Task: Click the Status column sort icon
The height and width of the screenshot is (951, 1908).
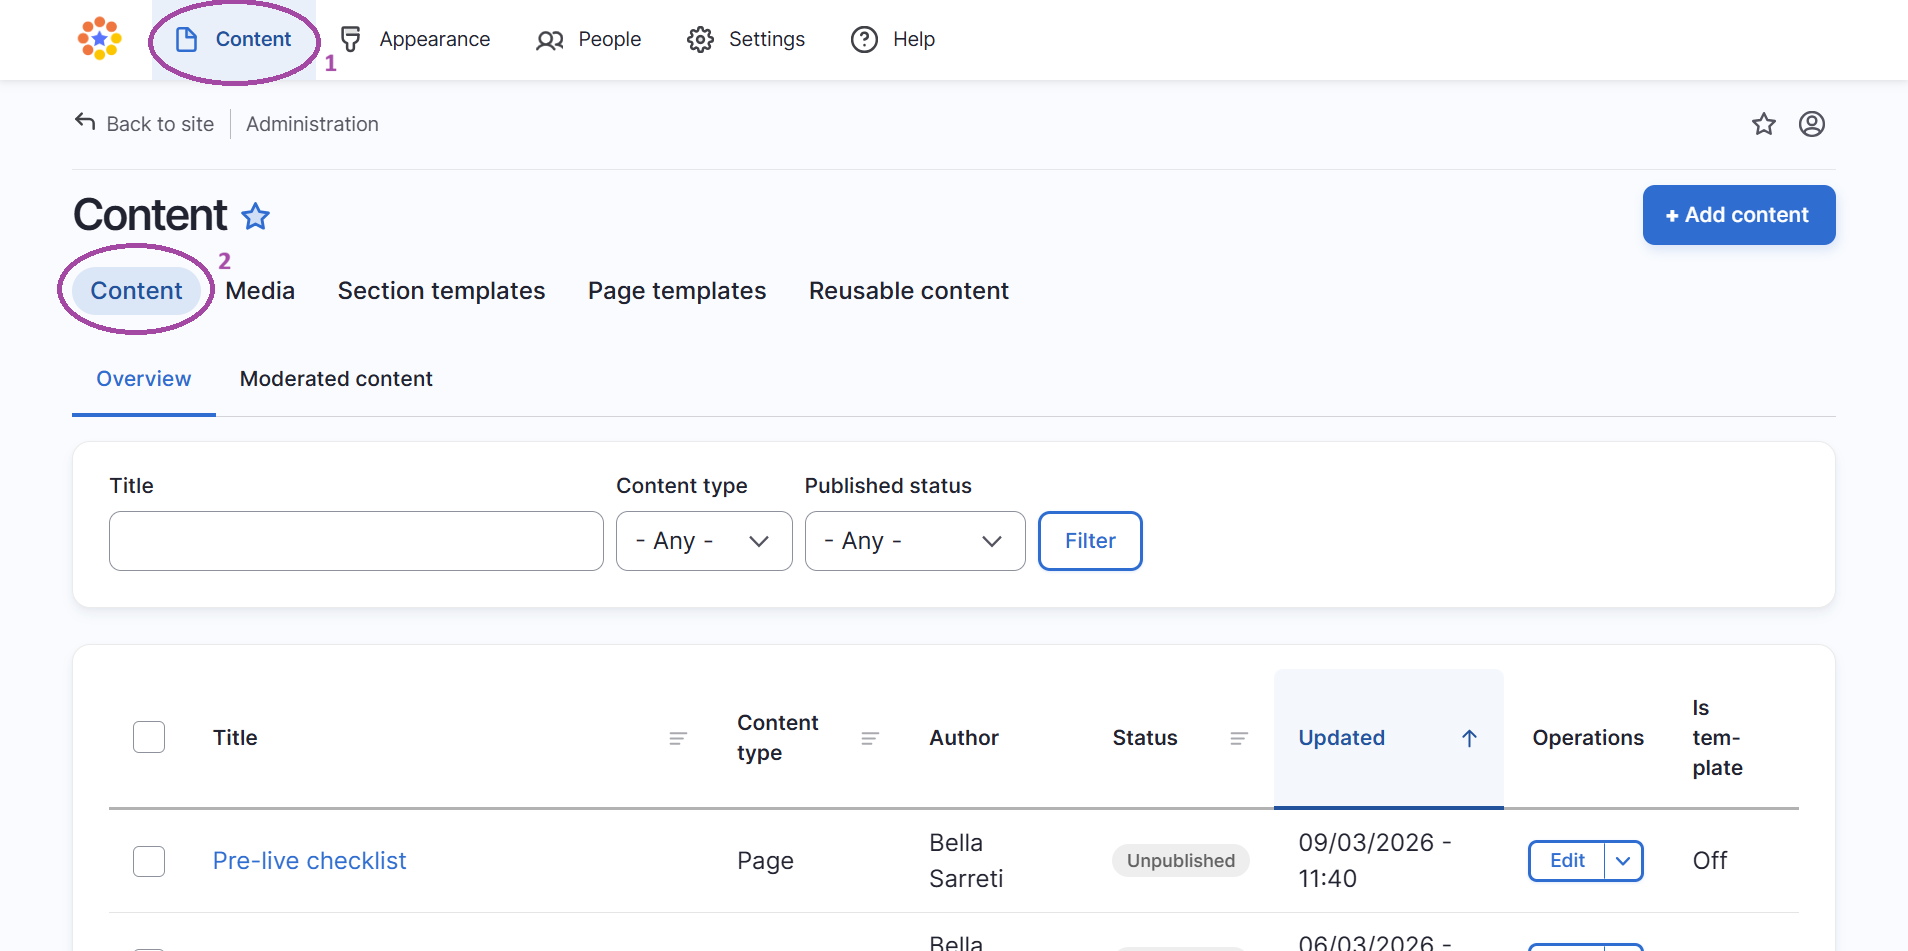Action: point(1239,738)
